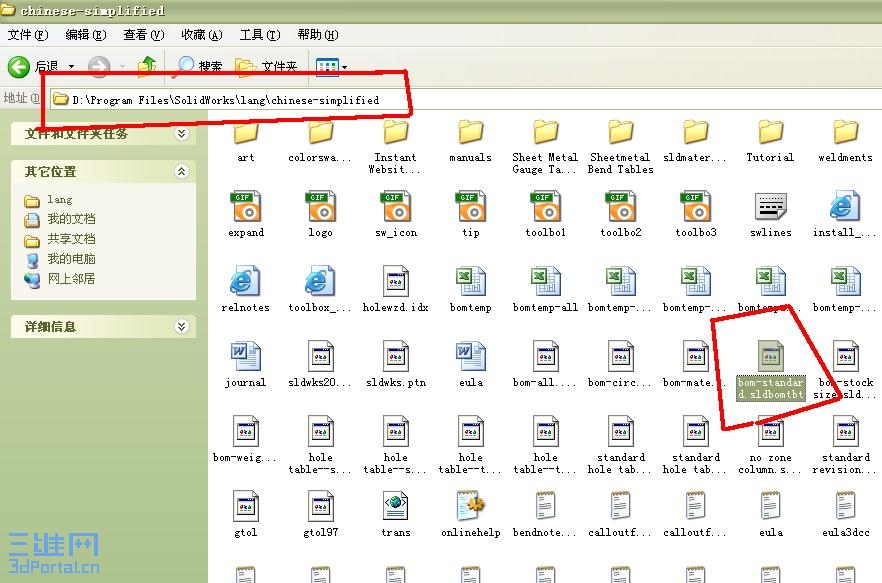882x583 pixels.
Task: Select the relnotes HTML file
Action: coord(245,289)
